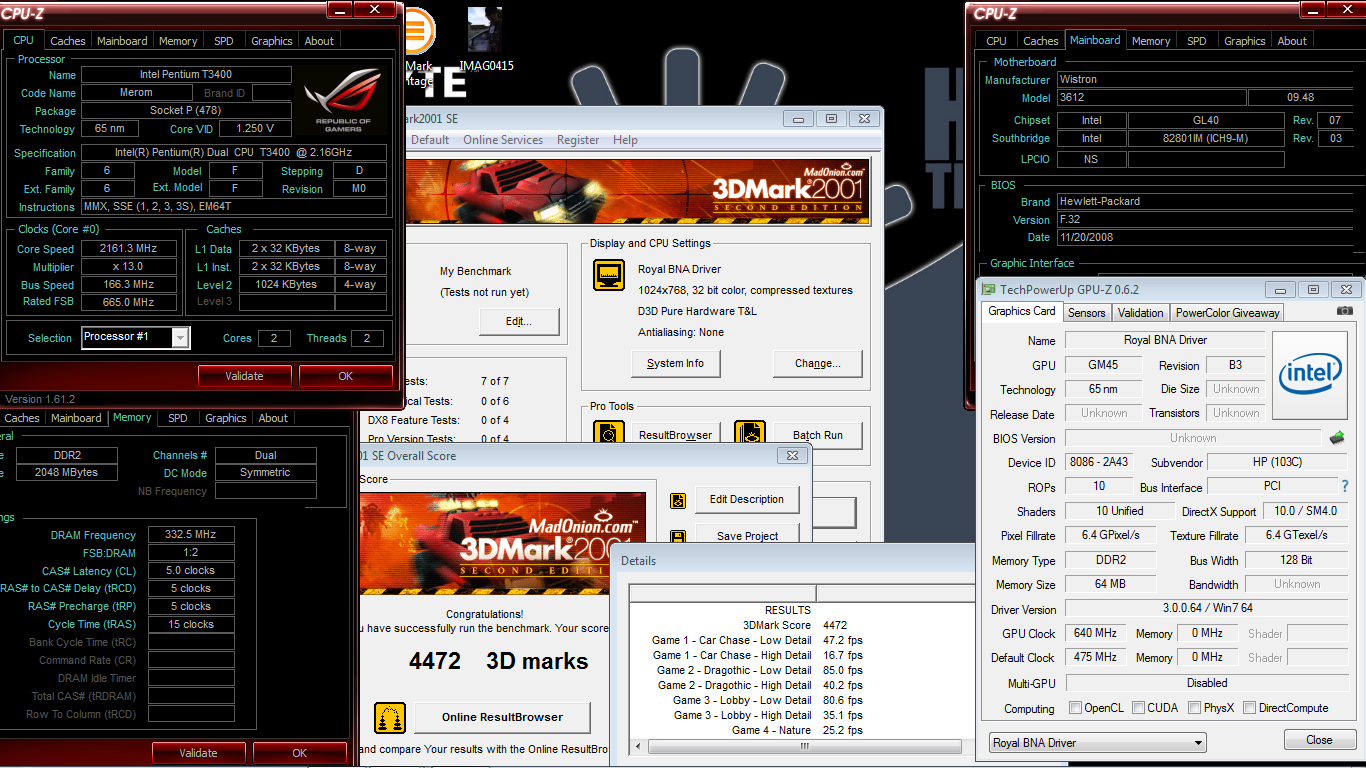Screen dimensions: 1366x768
Task: Click the Core Speed value 2161.3 MHz
Action: point(128,248)
